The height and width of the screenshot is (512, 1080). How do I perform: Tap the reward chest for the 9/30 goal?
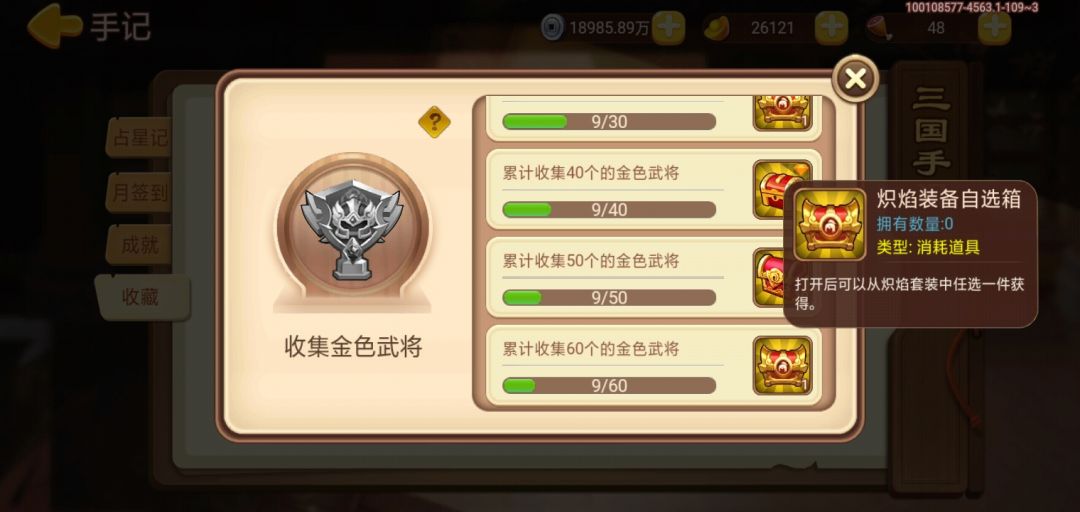click(782, 113)
